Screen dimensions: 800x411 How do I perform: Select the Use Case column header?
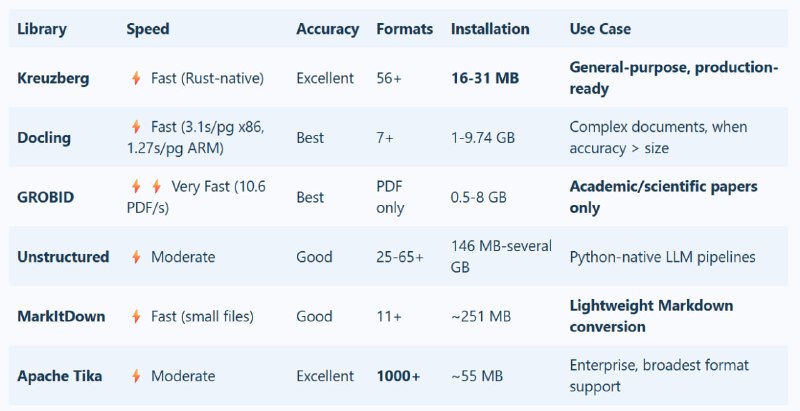pos(600,29)
